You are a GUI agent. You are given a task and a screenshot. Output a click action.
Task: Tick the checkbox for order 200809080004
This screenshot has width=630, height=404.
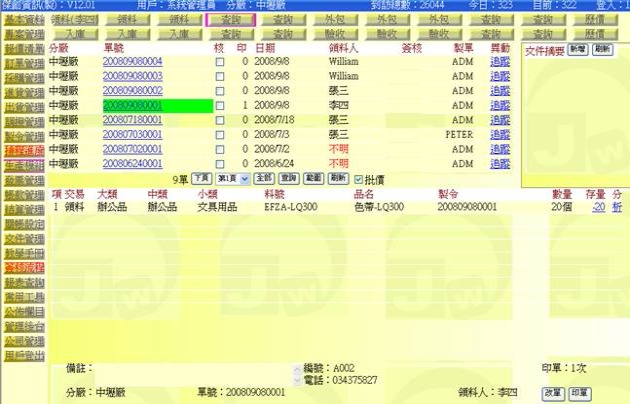pos(220,62)
